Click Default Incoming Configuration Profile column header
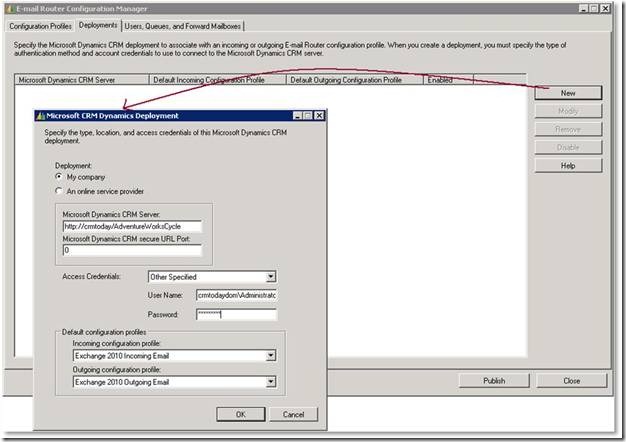 (x=218, y=80)
